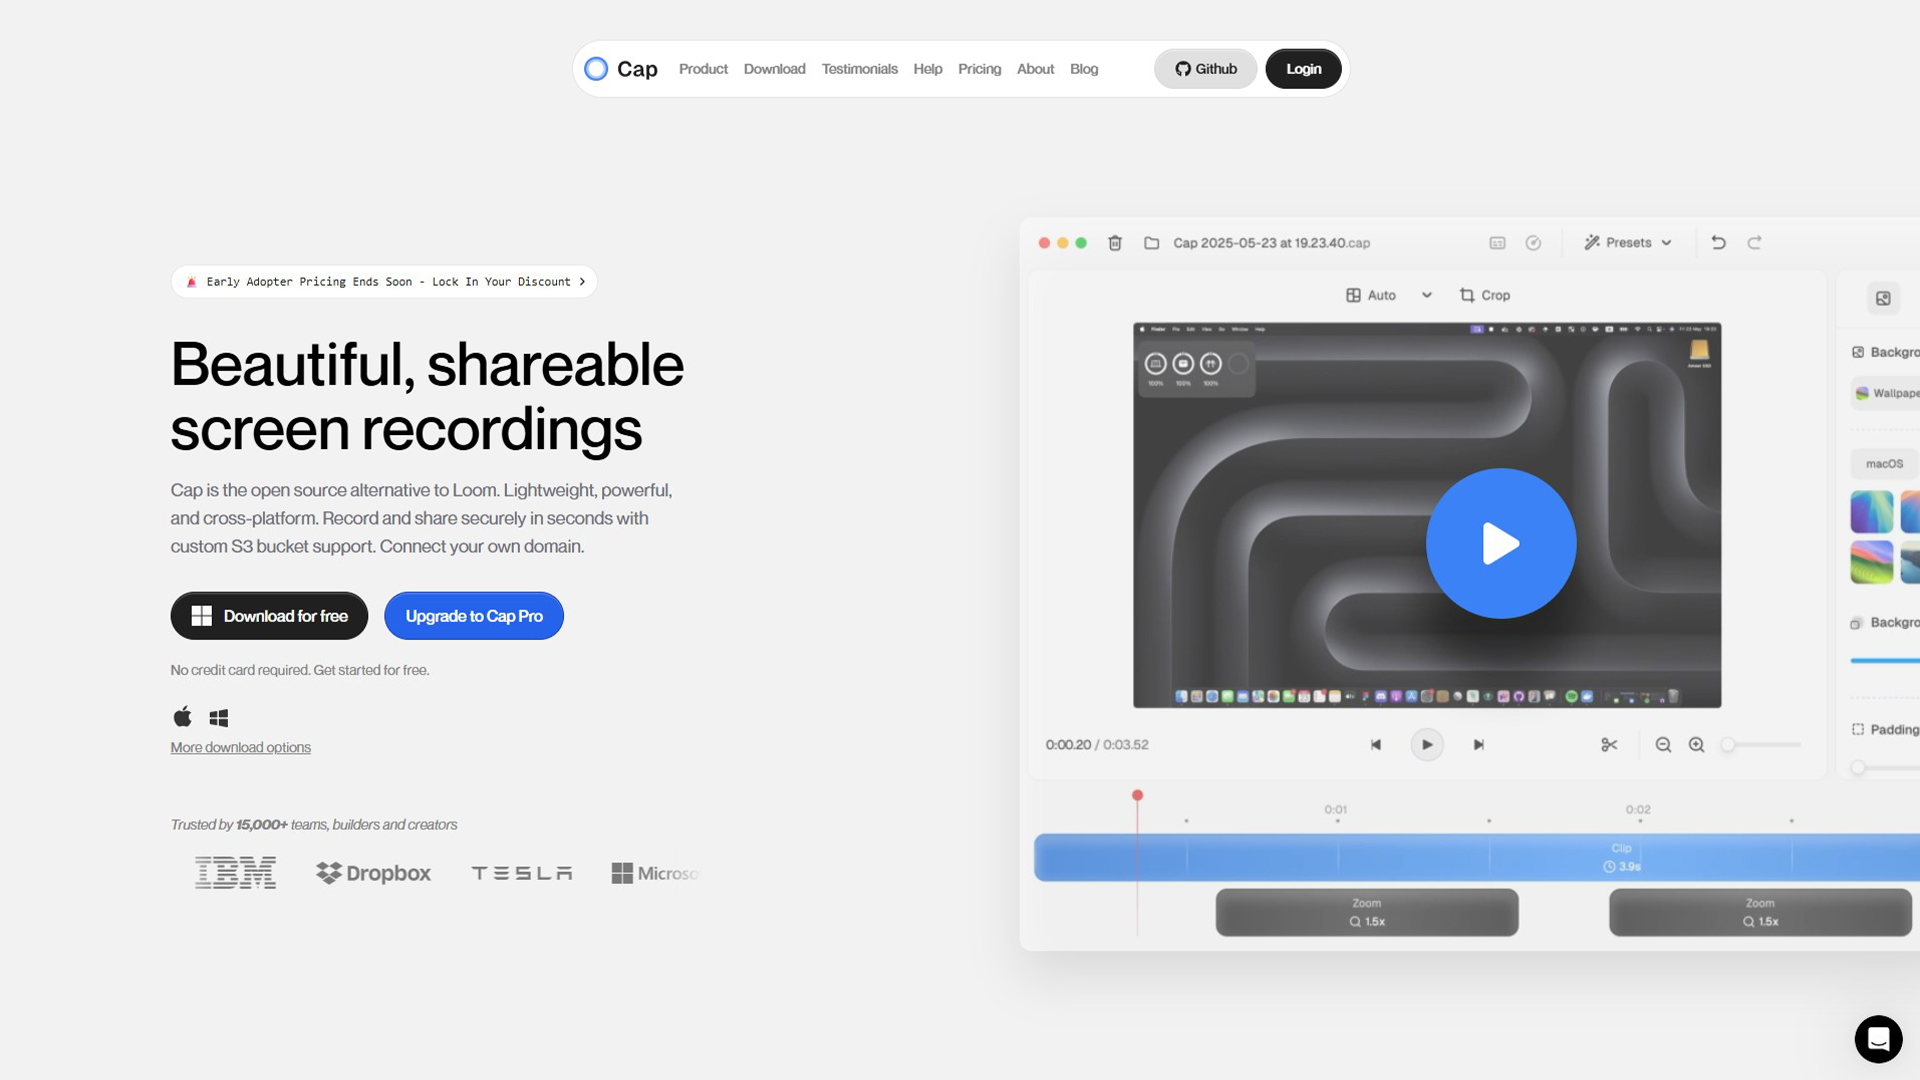Click the 0:00.20 / 0:03.52 time display

click(x=1097, y=745)
